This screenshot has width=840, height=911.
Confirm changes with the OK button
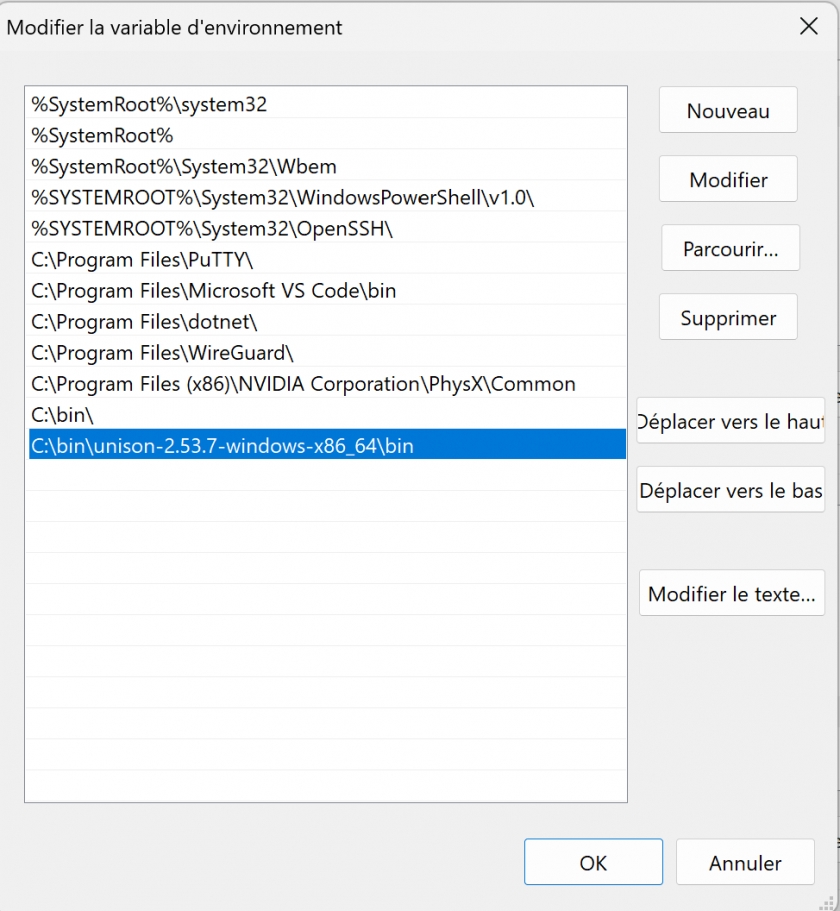click(x=593, y=862)
